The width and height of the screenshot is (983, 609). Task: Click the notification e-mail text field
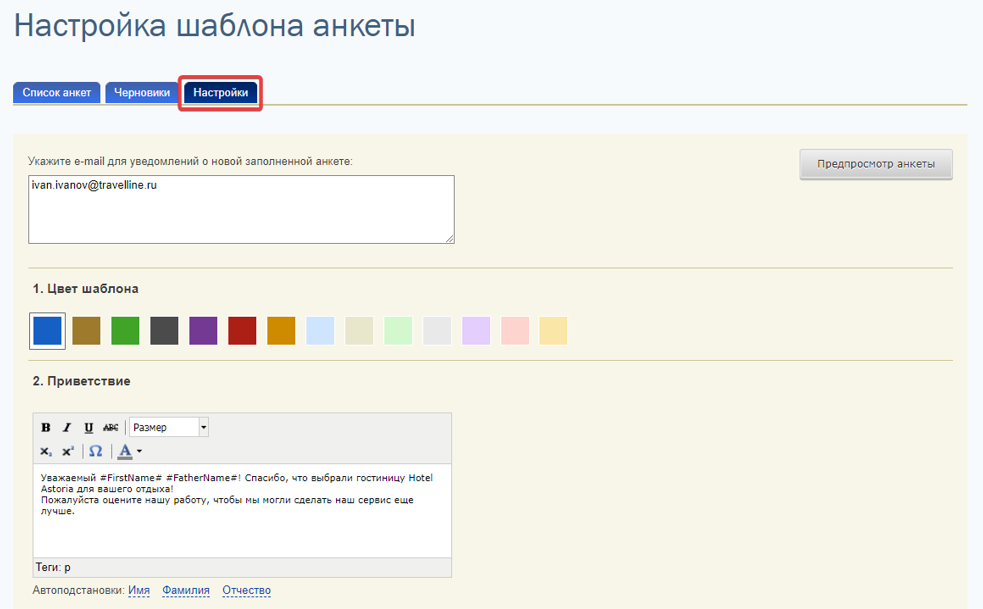241,209
